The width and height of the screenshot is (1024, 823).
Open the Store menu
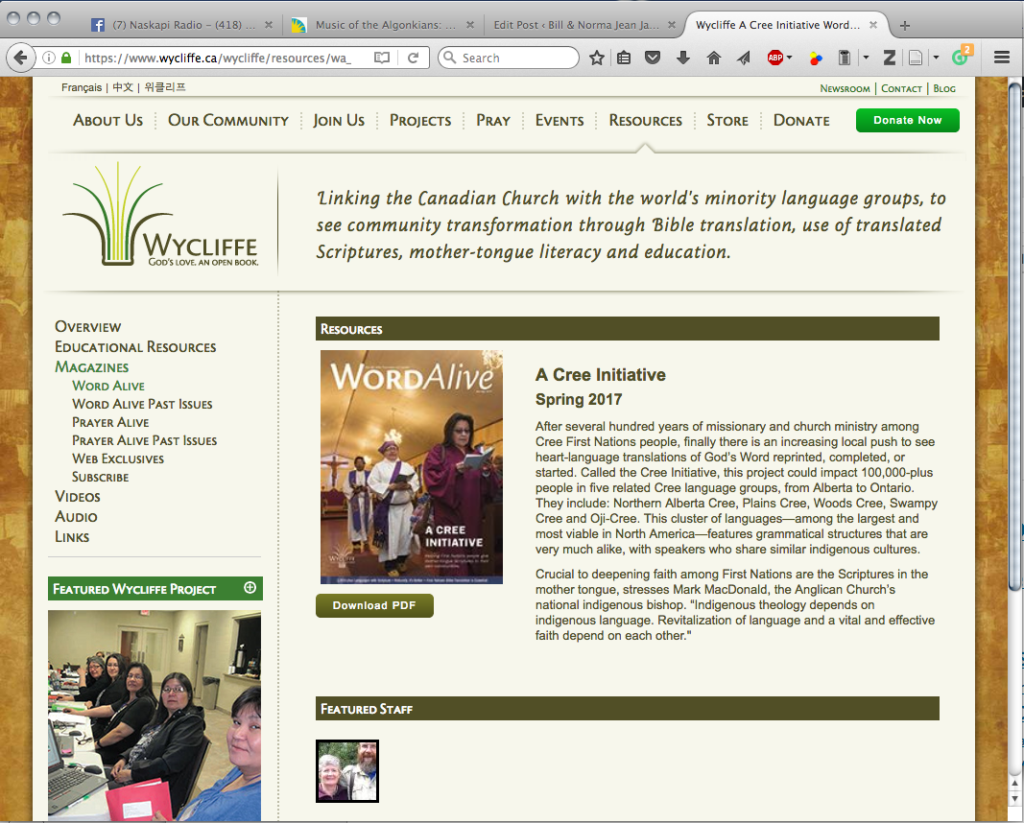[x=728, y=120]
